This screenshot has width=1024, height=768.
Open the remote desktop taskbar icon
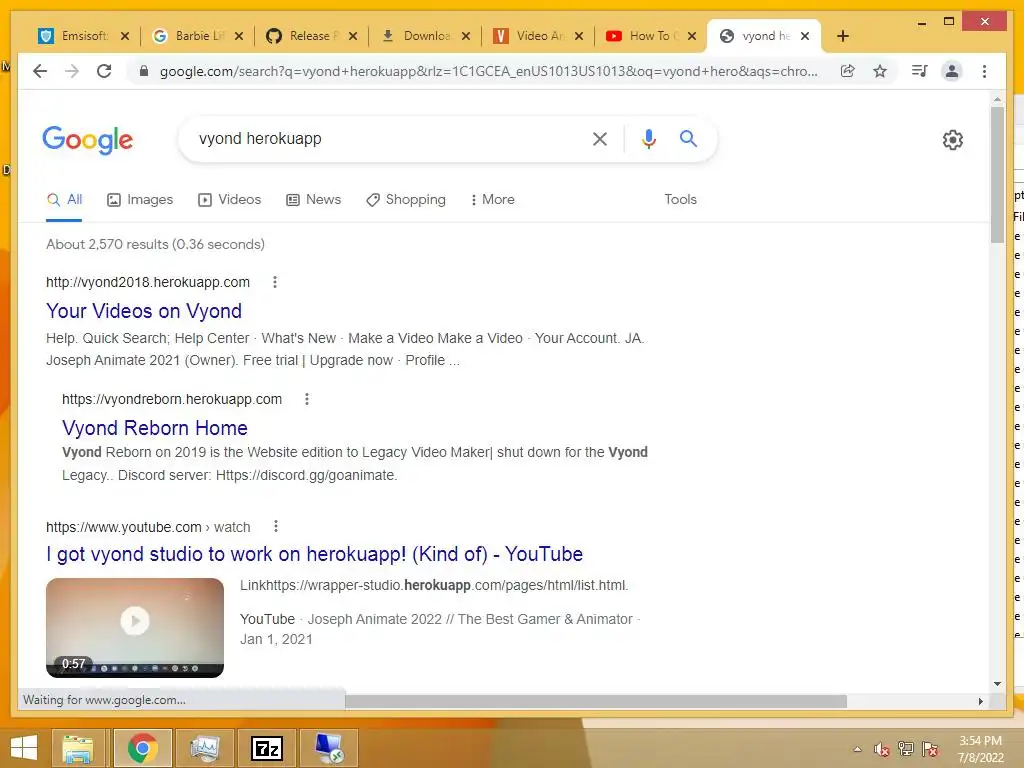pyautogui.click(x=328, y=748)
